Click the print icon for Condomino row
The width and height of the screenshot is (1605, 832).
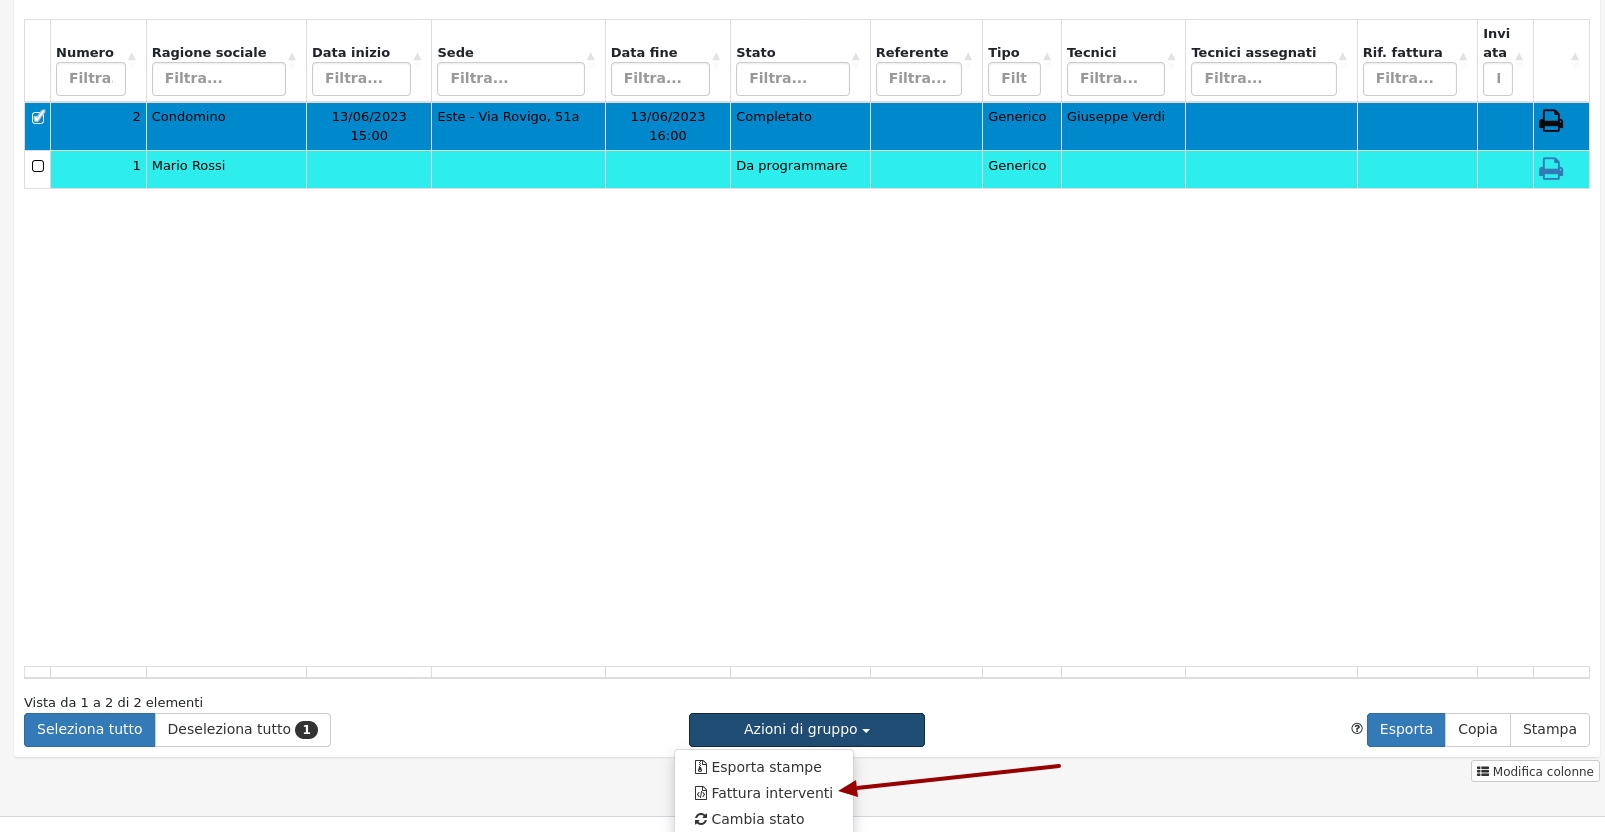[x=1550, y=121]
